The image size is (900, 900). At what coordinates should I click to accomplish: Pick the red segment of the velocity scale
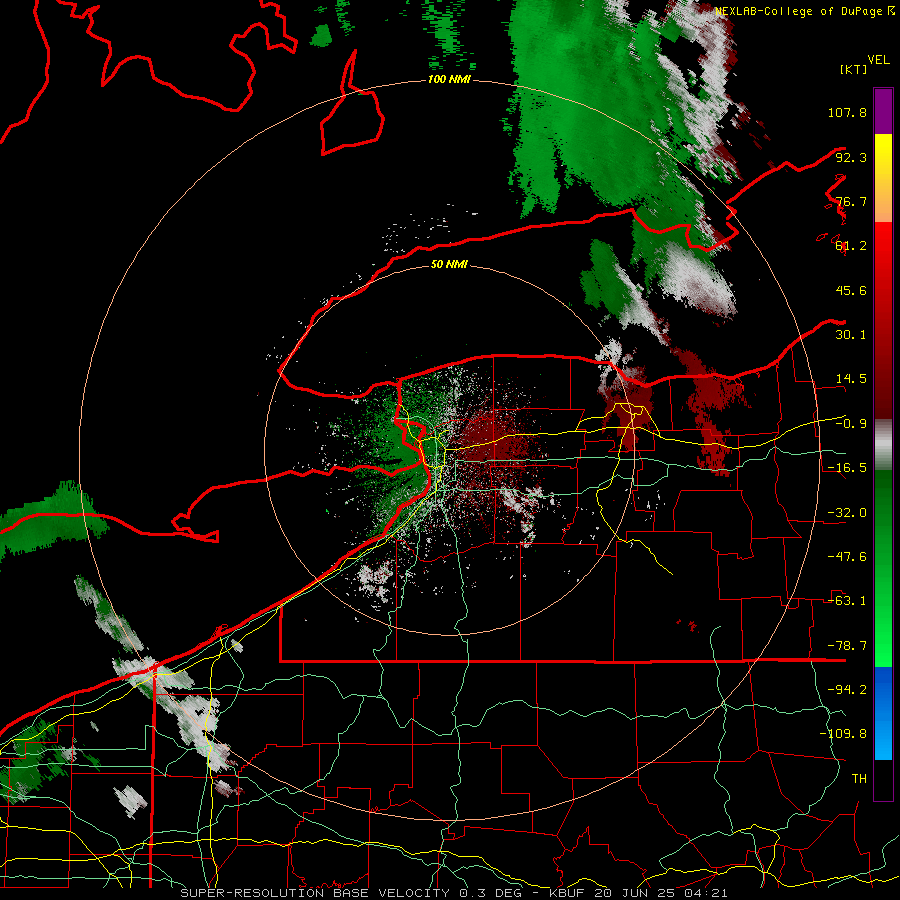(883, 320)
